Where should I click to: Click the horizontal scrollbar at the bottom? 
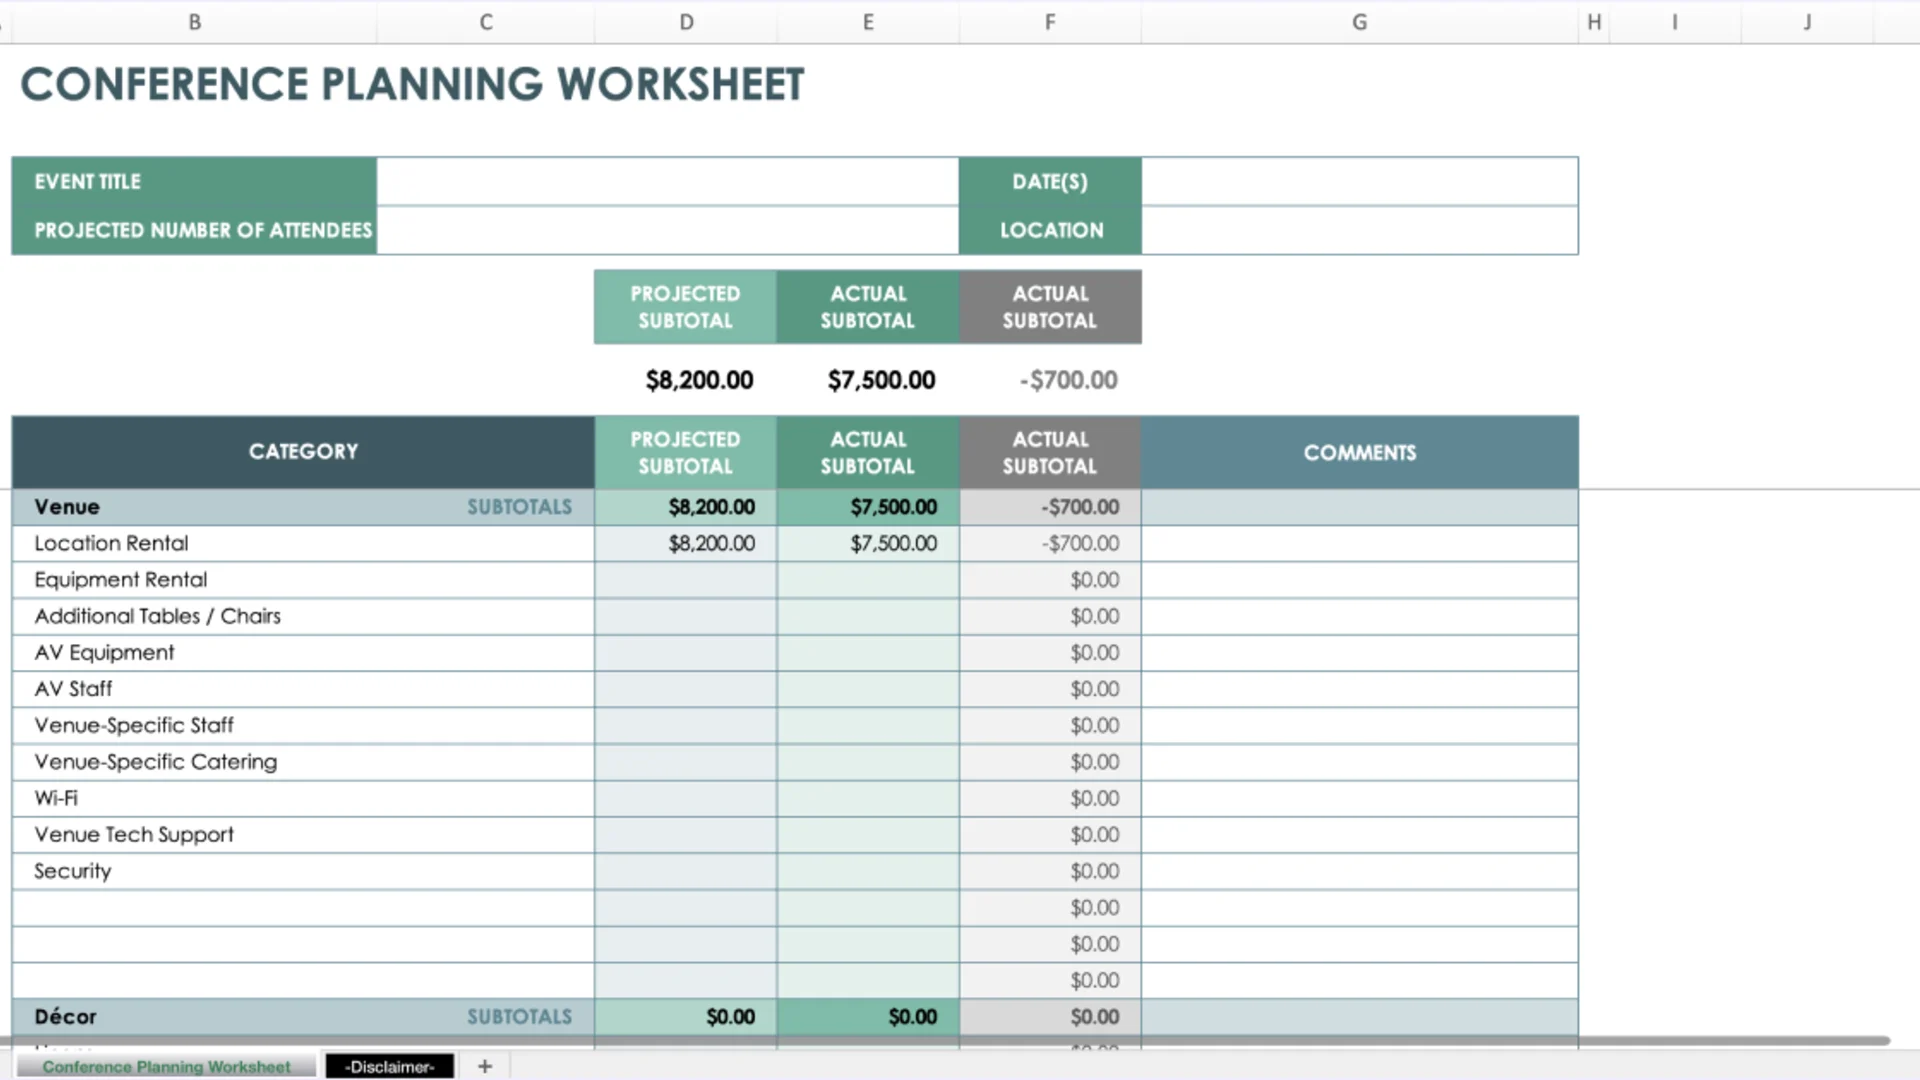point(945,1041)
